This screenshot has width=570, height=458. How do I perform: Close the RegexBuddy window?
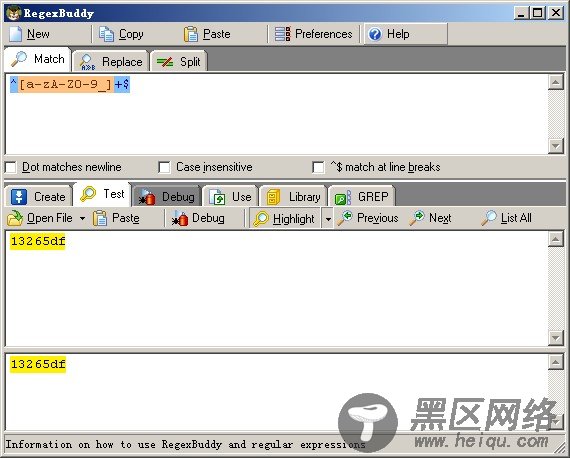(556, 13)
